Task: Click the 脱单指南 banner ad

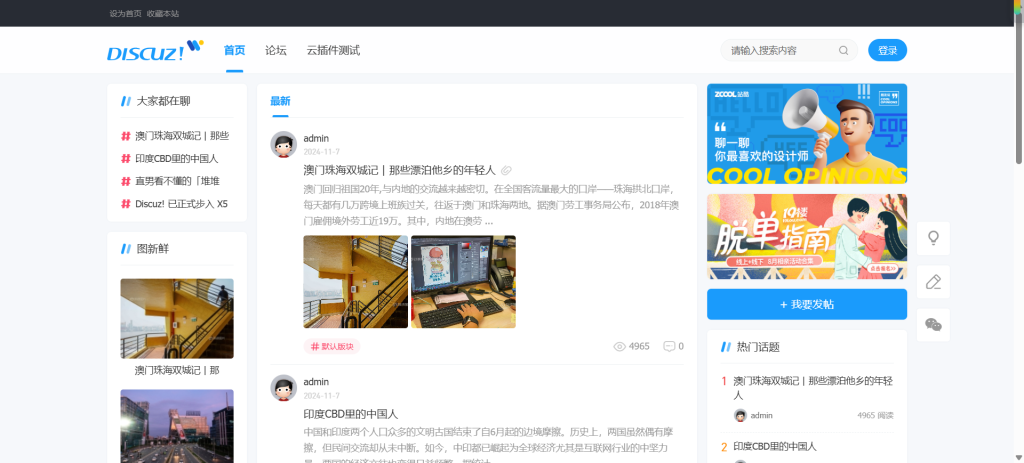Action: click(x=807, y=236)
